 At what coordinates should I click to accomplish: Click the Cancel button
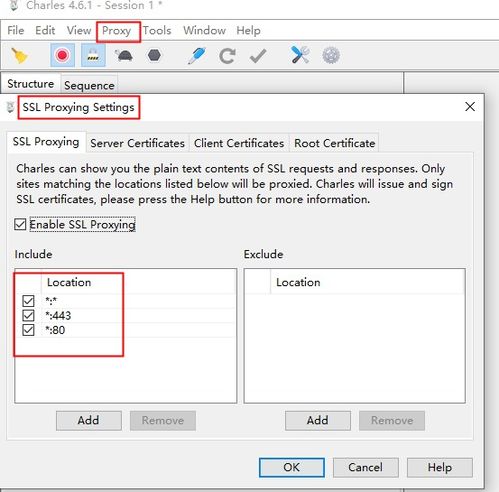pos(366,467)
